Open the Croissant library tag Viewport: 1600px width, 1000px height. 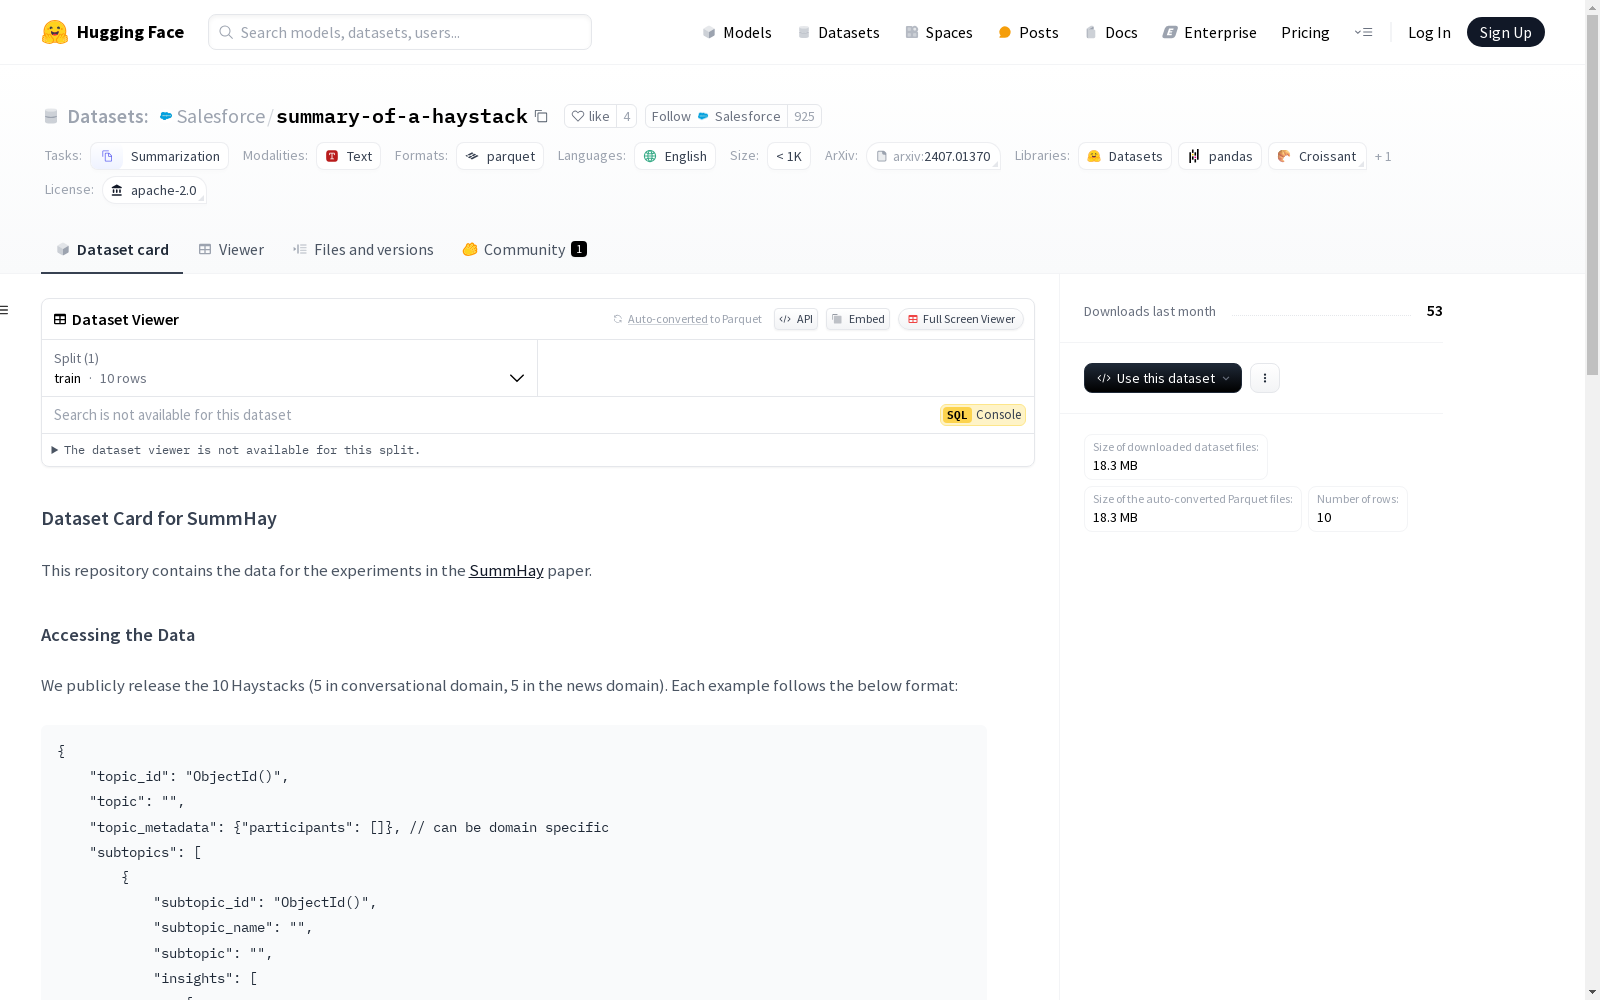pos(1318,156)
